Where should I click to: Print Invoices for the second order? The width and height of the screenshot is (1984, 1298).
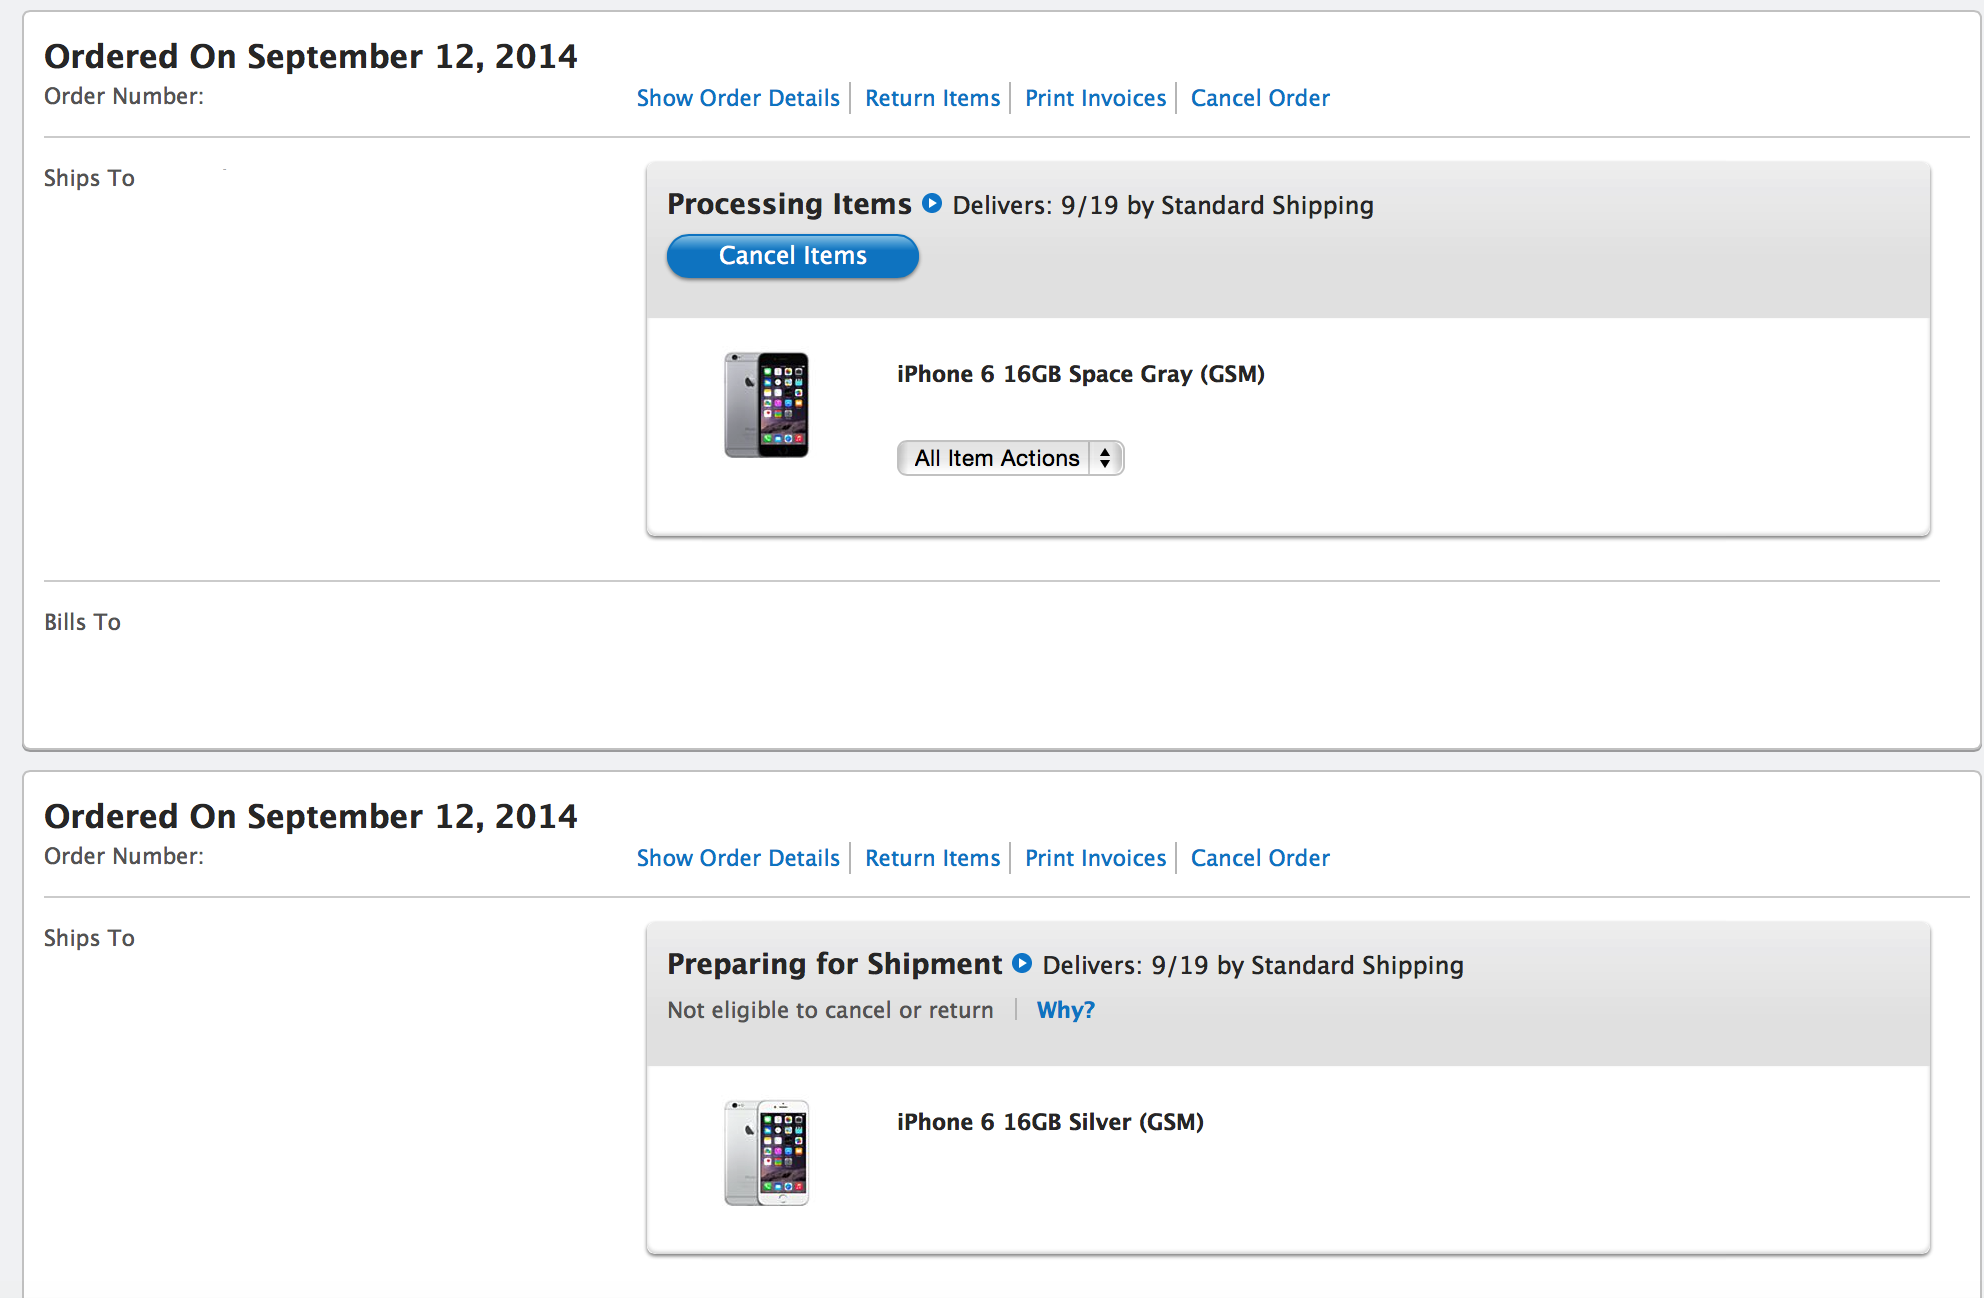[1095, 858]
